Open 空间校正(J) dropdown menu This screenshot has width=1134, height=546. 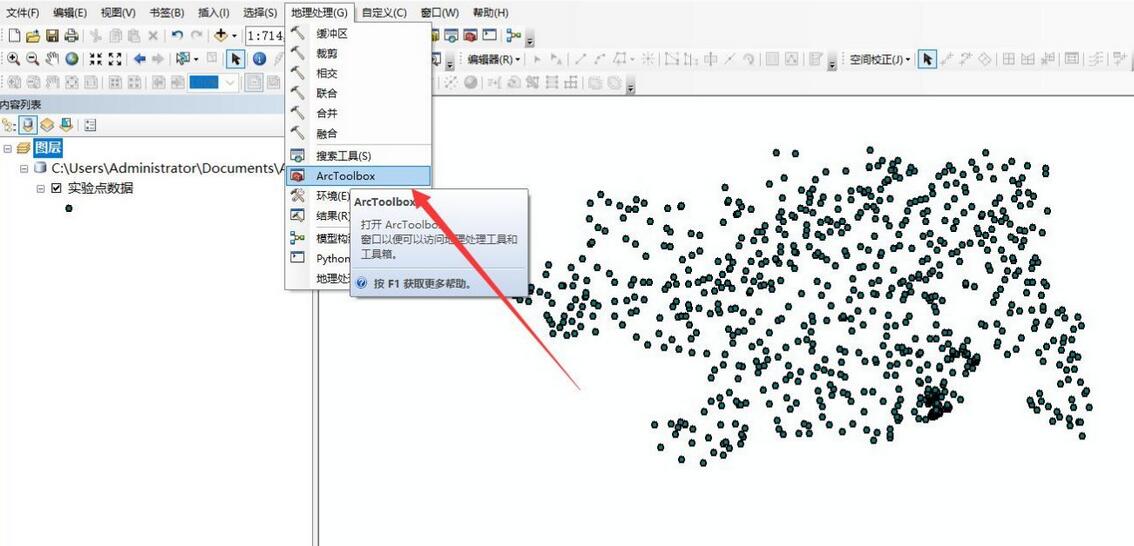881,59
